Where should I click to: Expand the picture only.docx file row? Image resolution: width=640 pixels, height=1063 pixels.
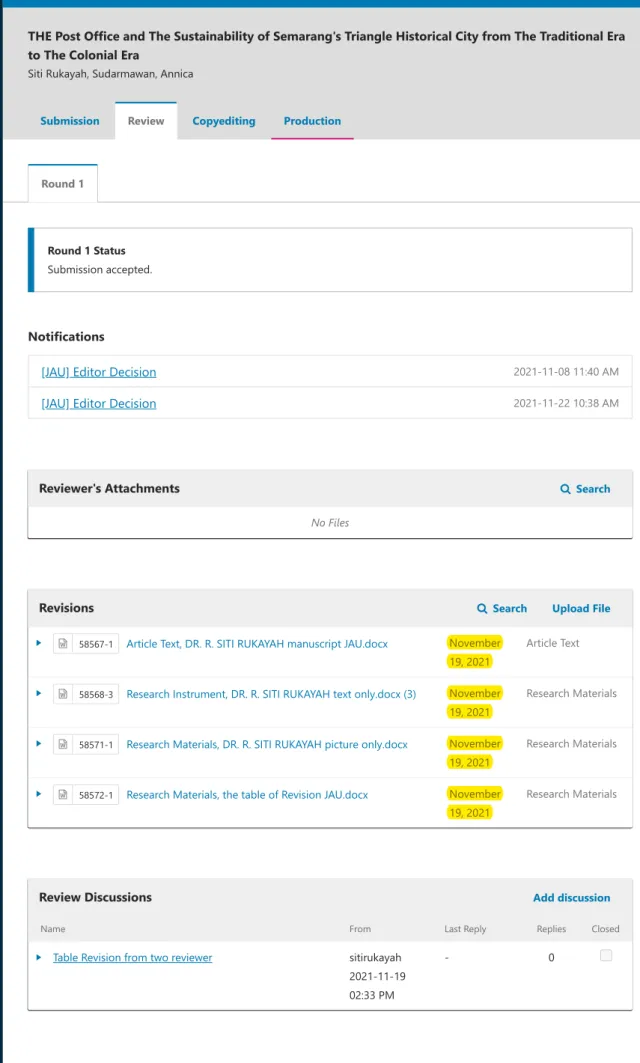tap(39, 743)
